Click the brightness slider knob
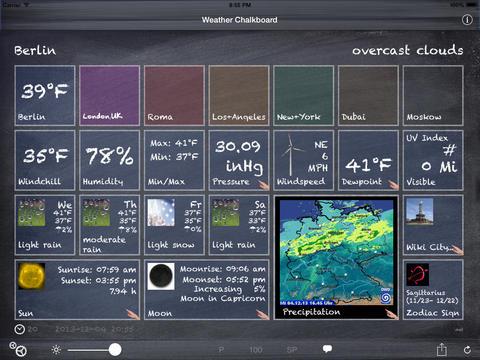480x360 pixels. pyautogui.click(x=115, y=350)
